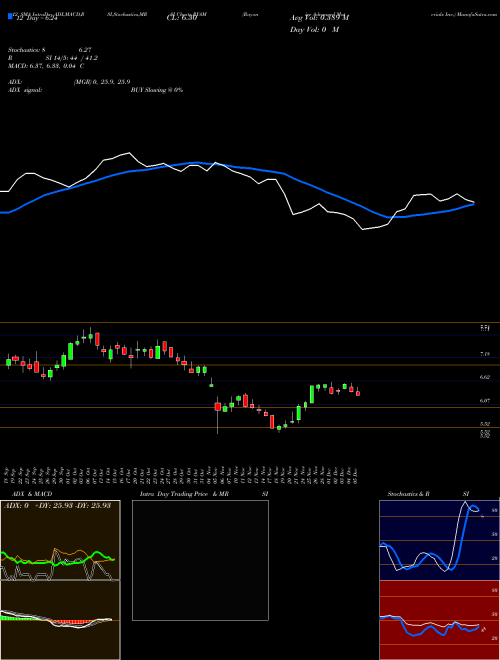Click the MACD histogram panel

pyautogui.click(x=60, y=620)
